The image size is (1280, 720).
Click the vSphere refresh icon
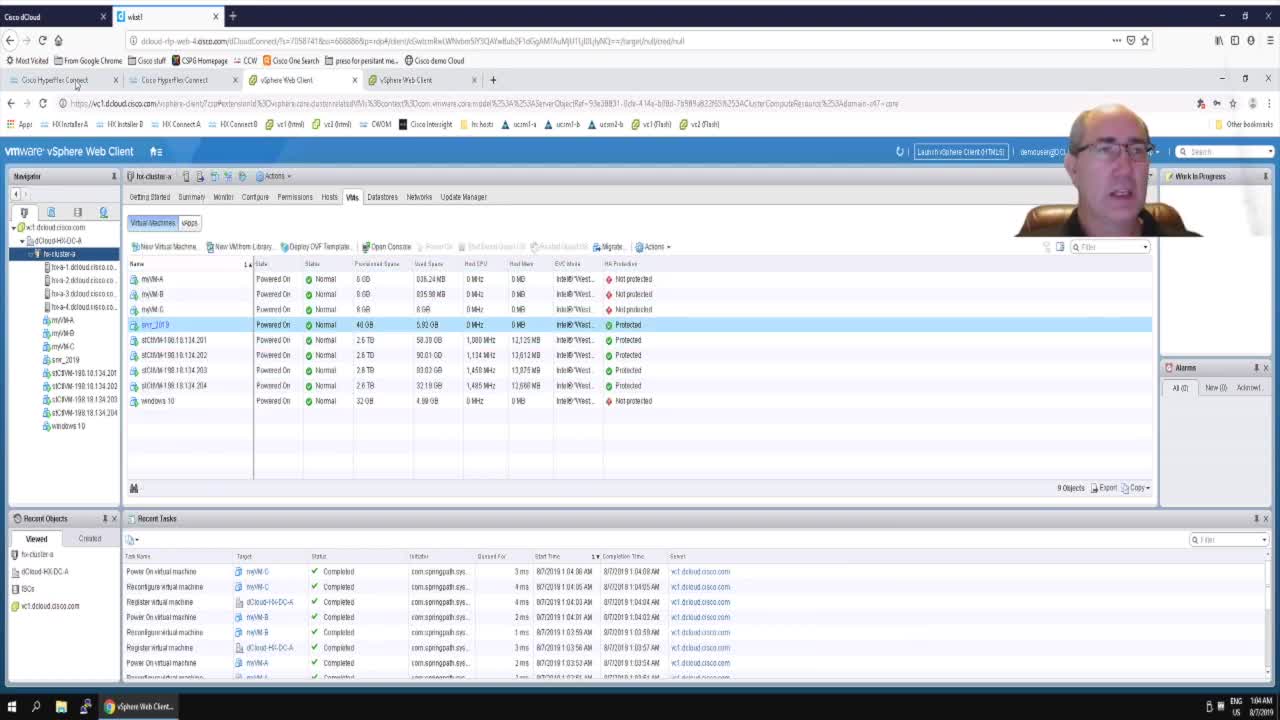[900, 152]
